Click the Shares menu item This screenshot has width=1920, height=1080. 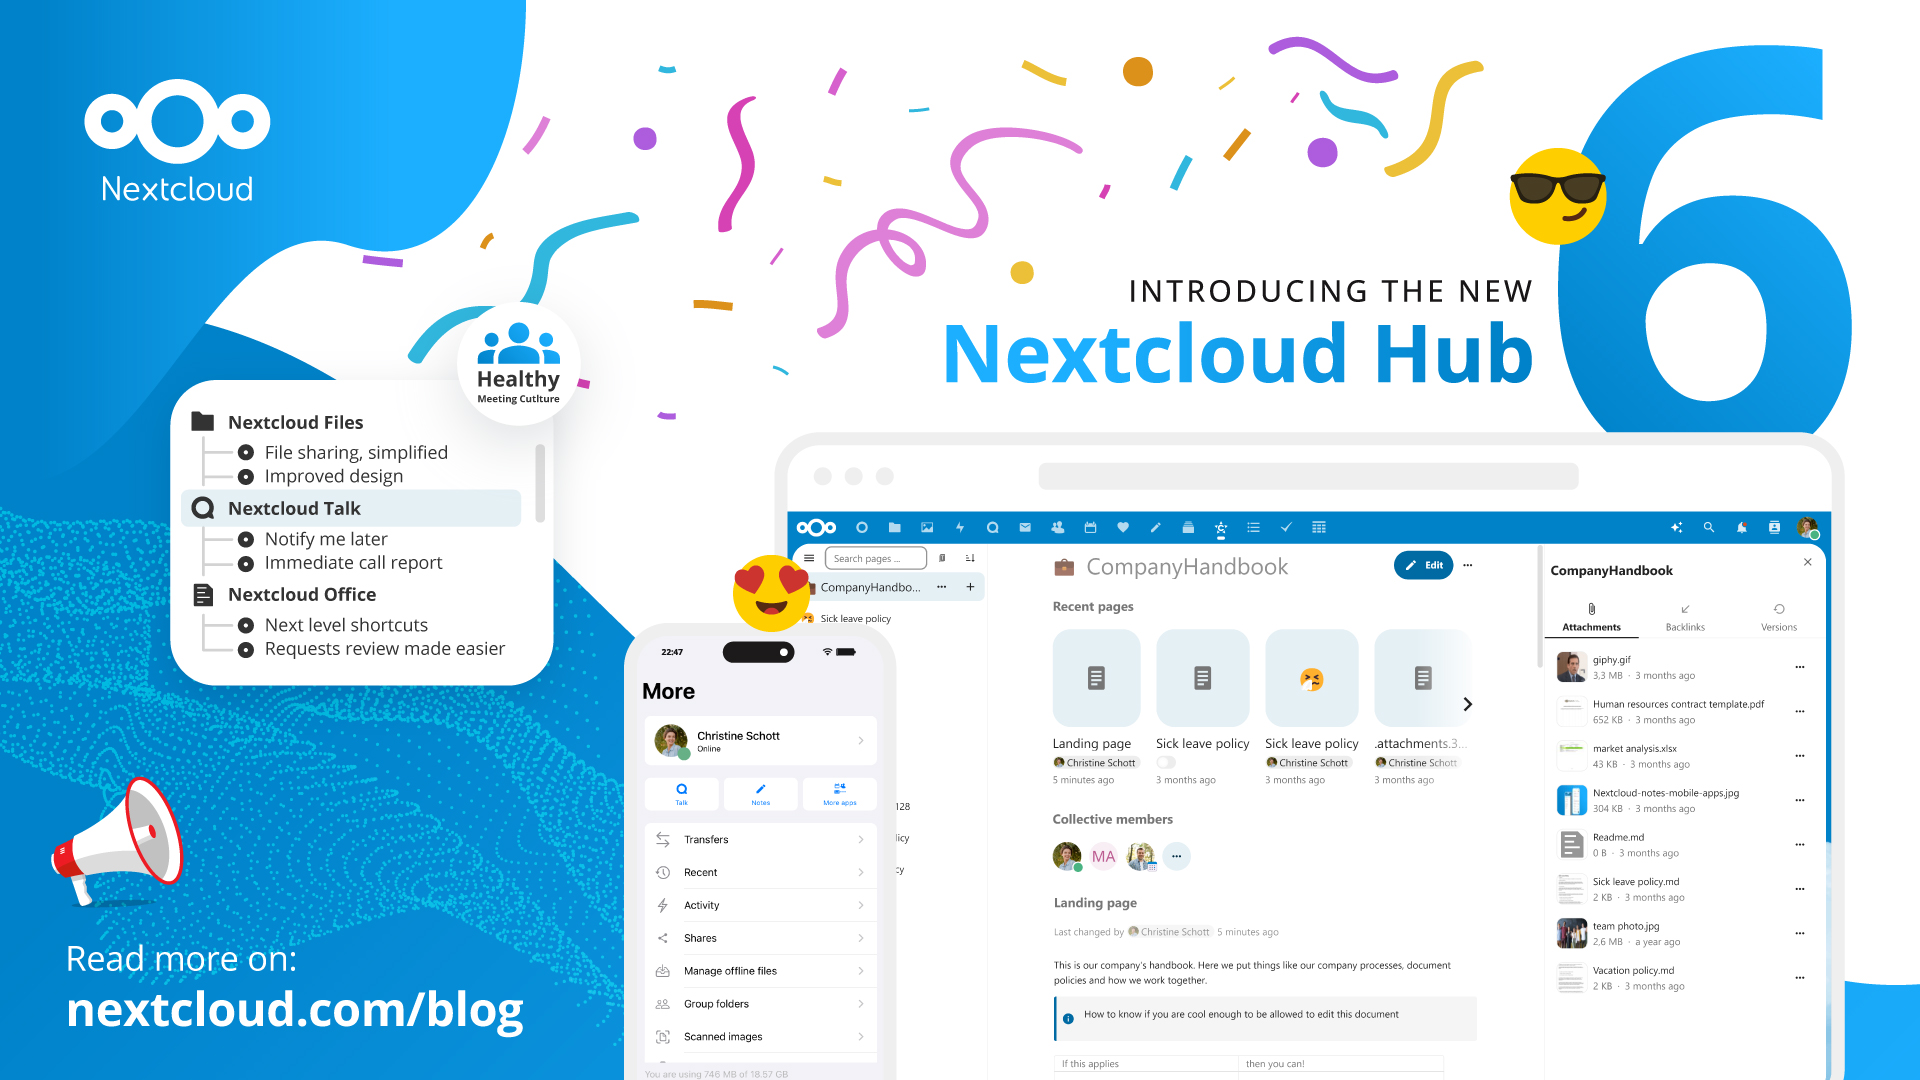[x=758, y=938]
